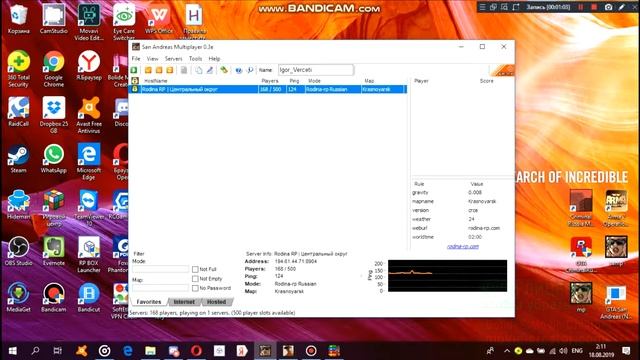Click the gravity rule row
Image resolution: width=640 pixels, height=360 pixels.
click(462, 193)
